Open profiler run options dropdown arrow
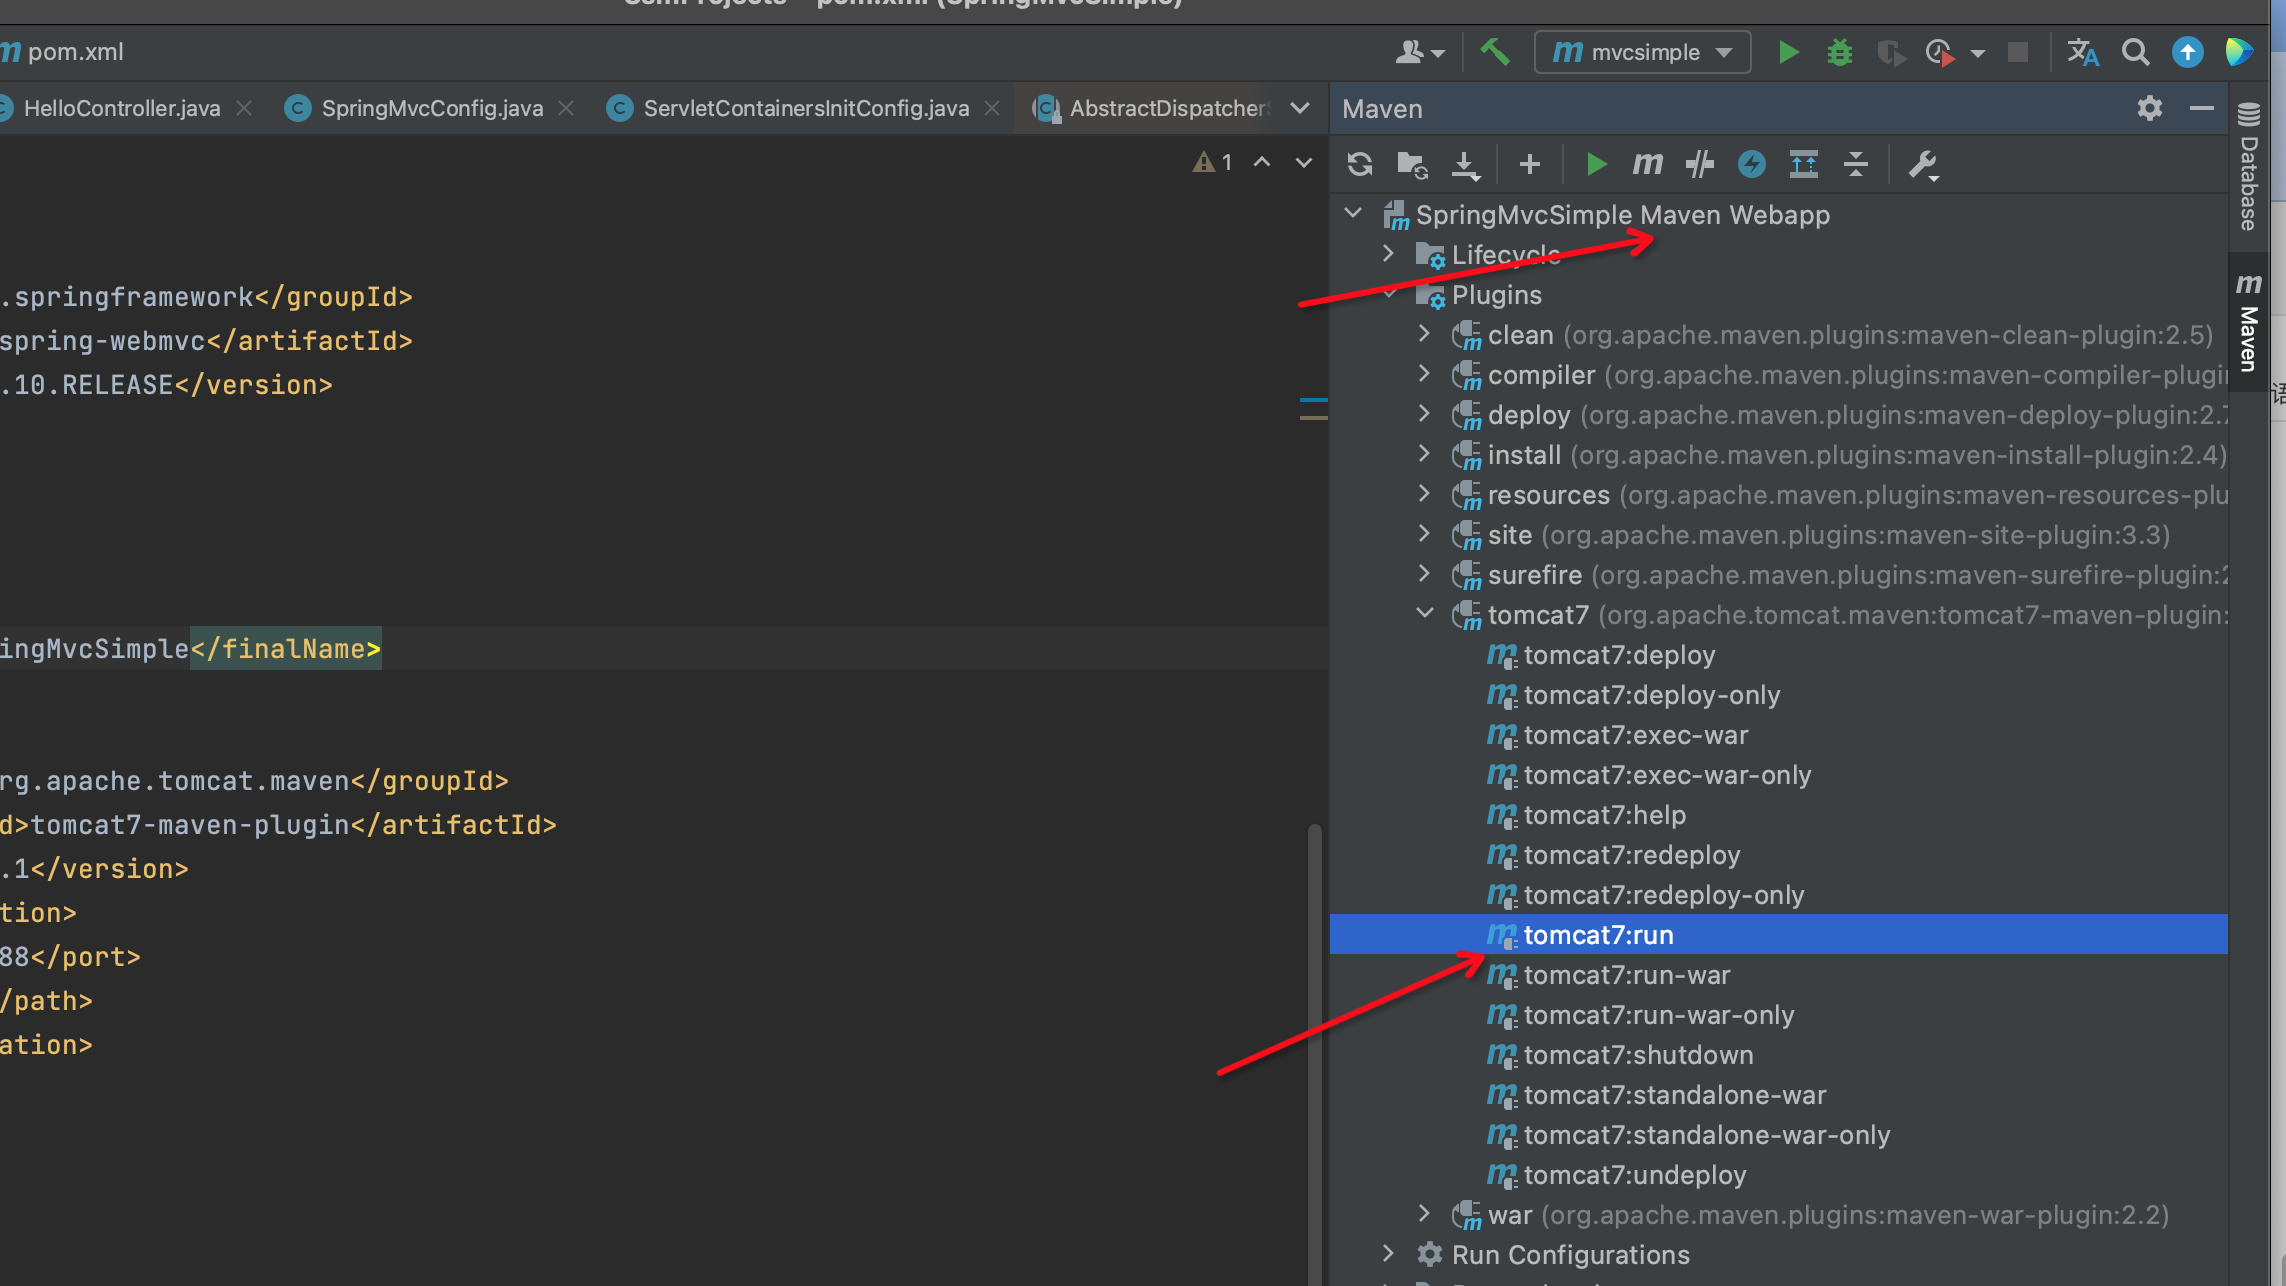 (1977, 53)
